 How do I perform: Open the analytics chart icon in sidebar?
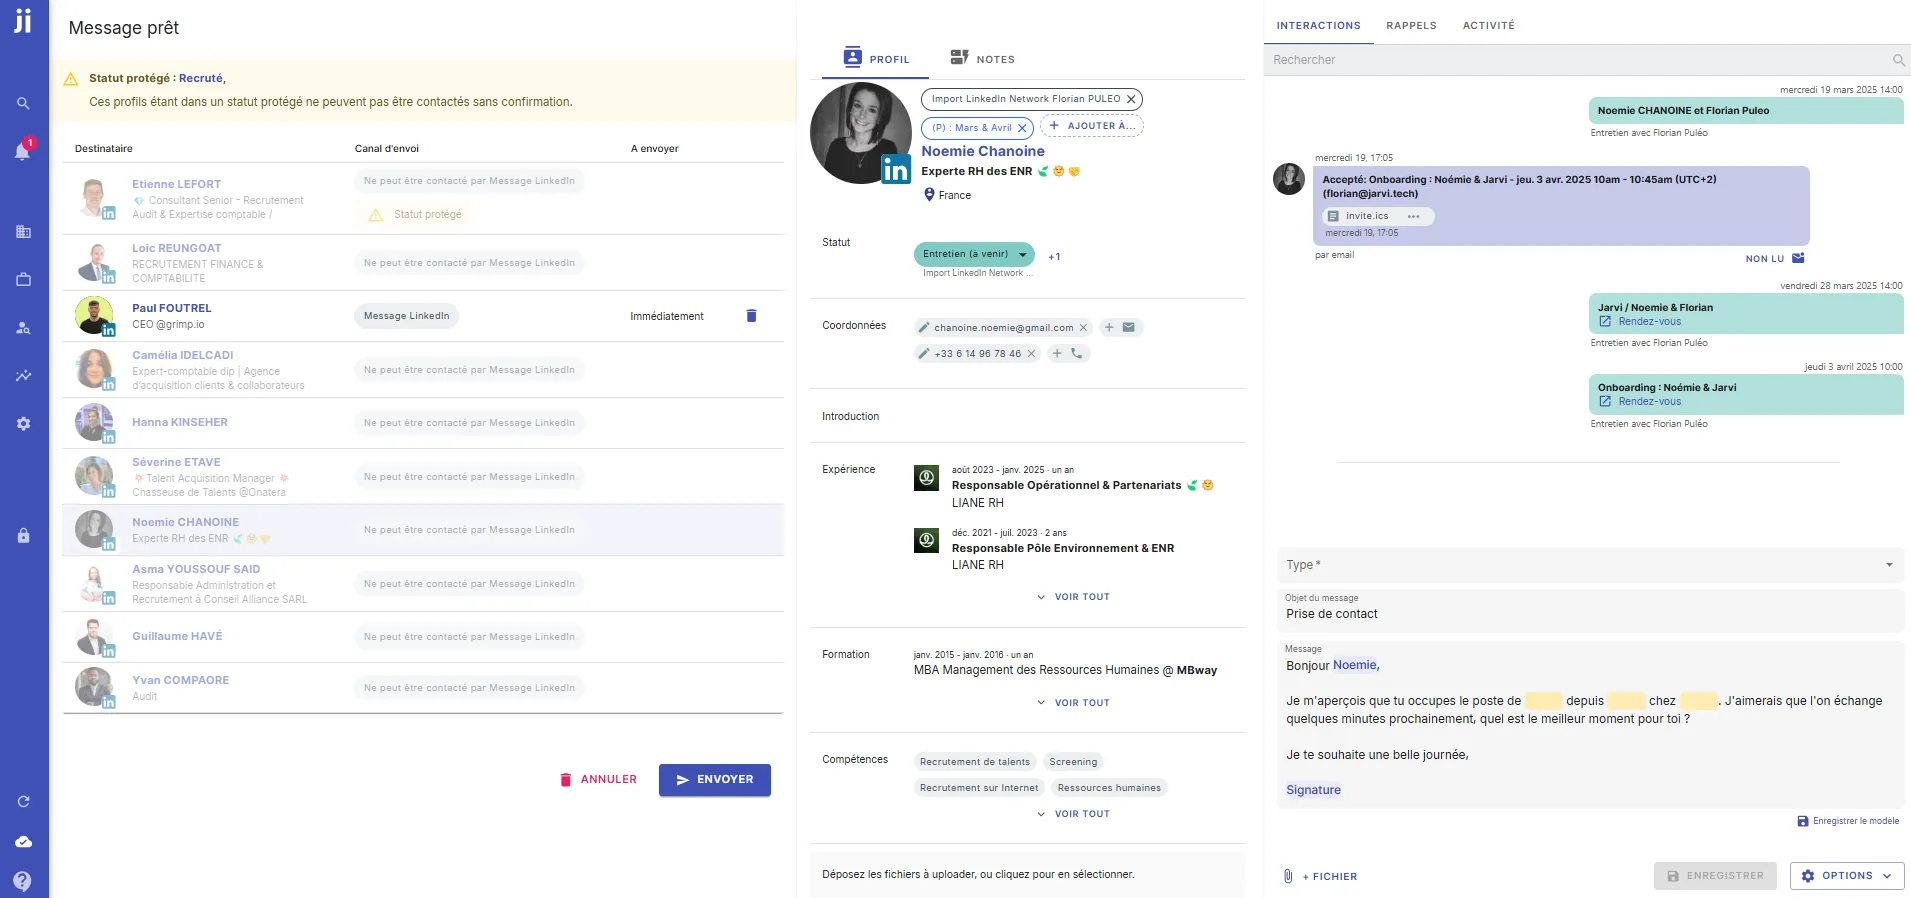[23, 376]
